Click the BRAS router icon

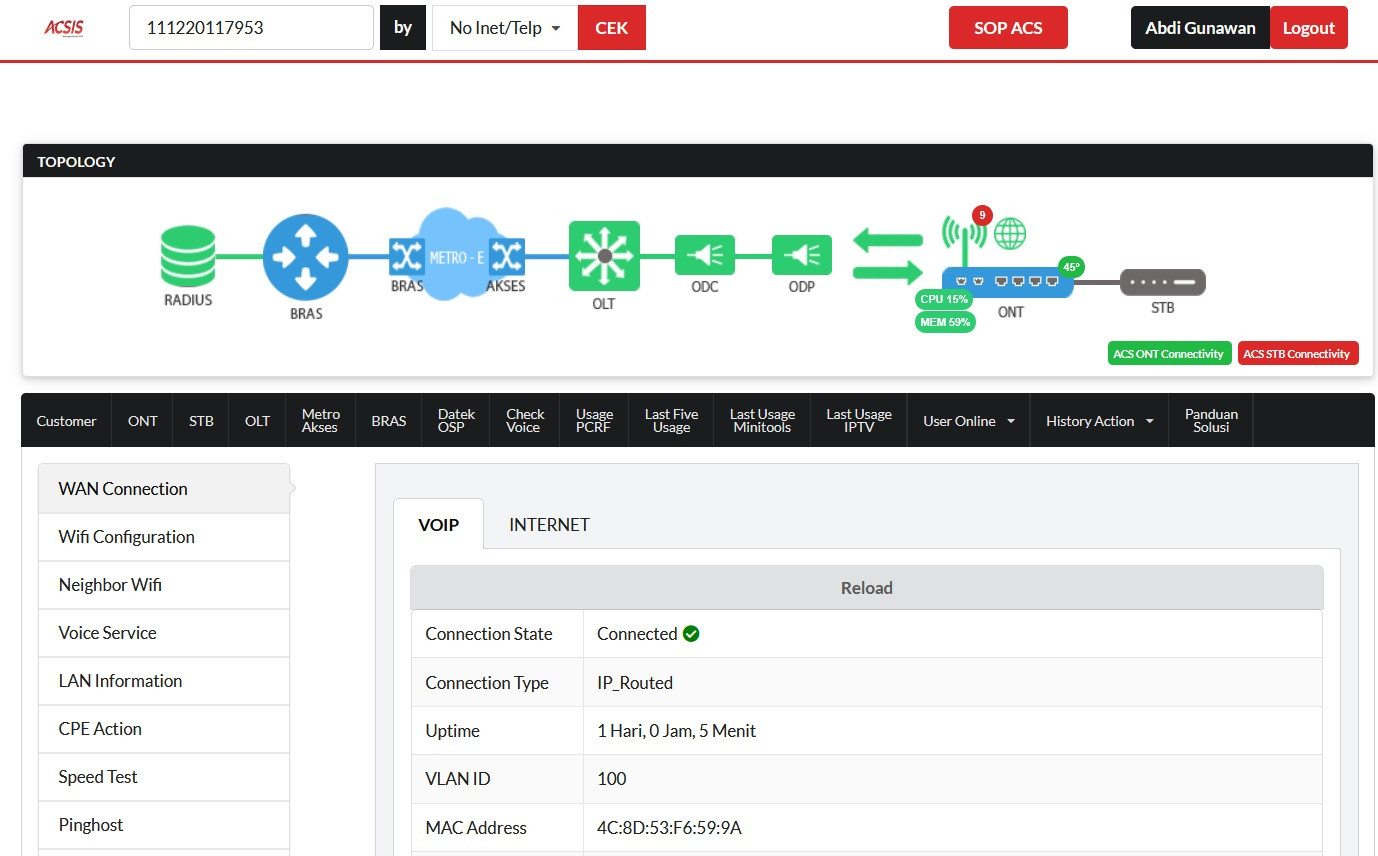(305, 257)
